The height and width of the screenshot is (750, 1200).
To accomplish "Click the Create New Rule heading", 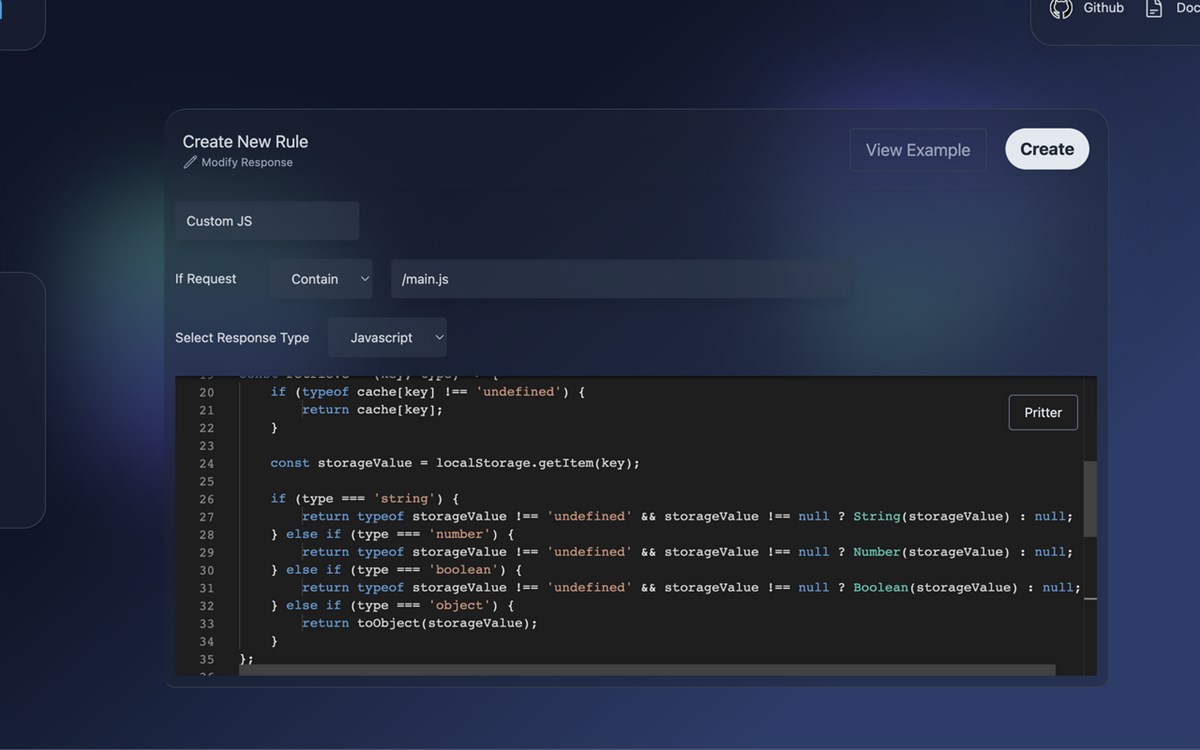I will (244, 141).
